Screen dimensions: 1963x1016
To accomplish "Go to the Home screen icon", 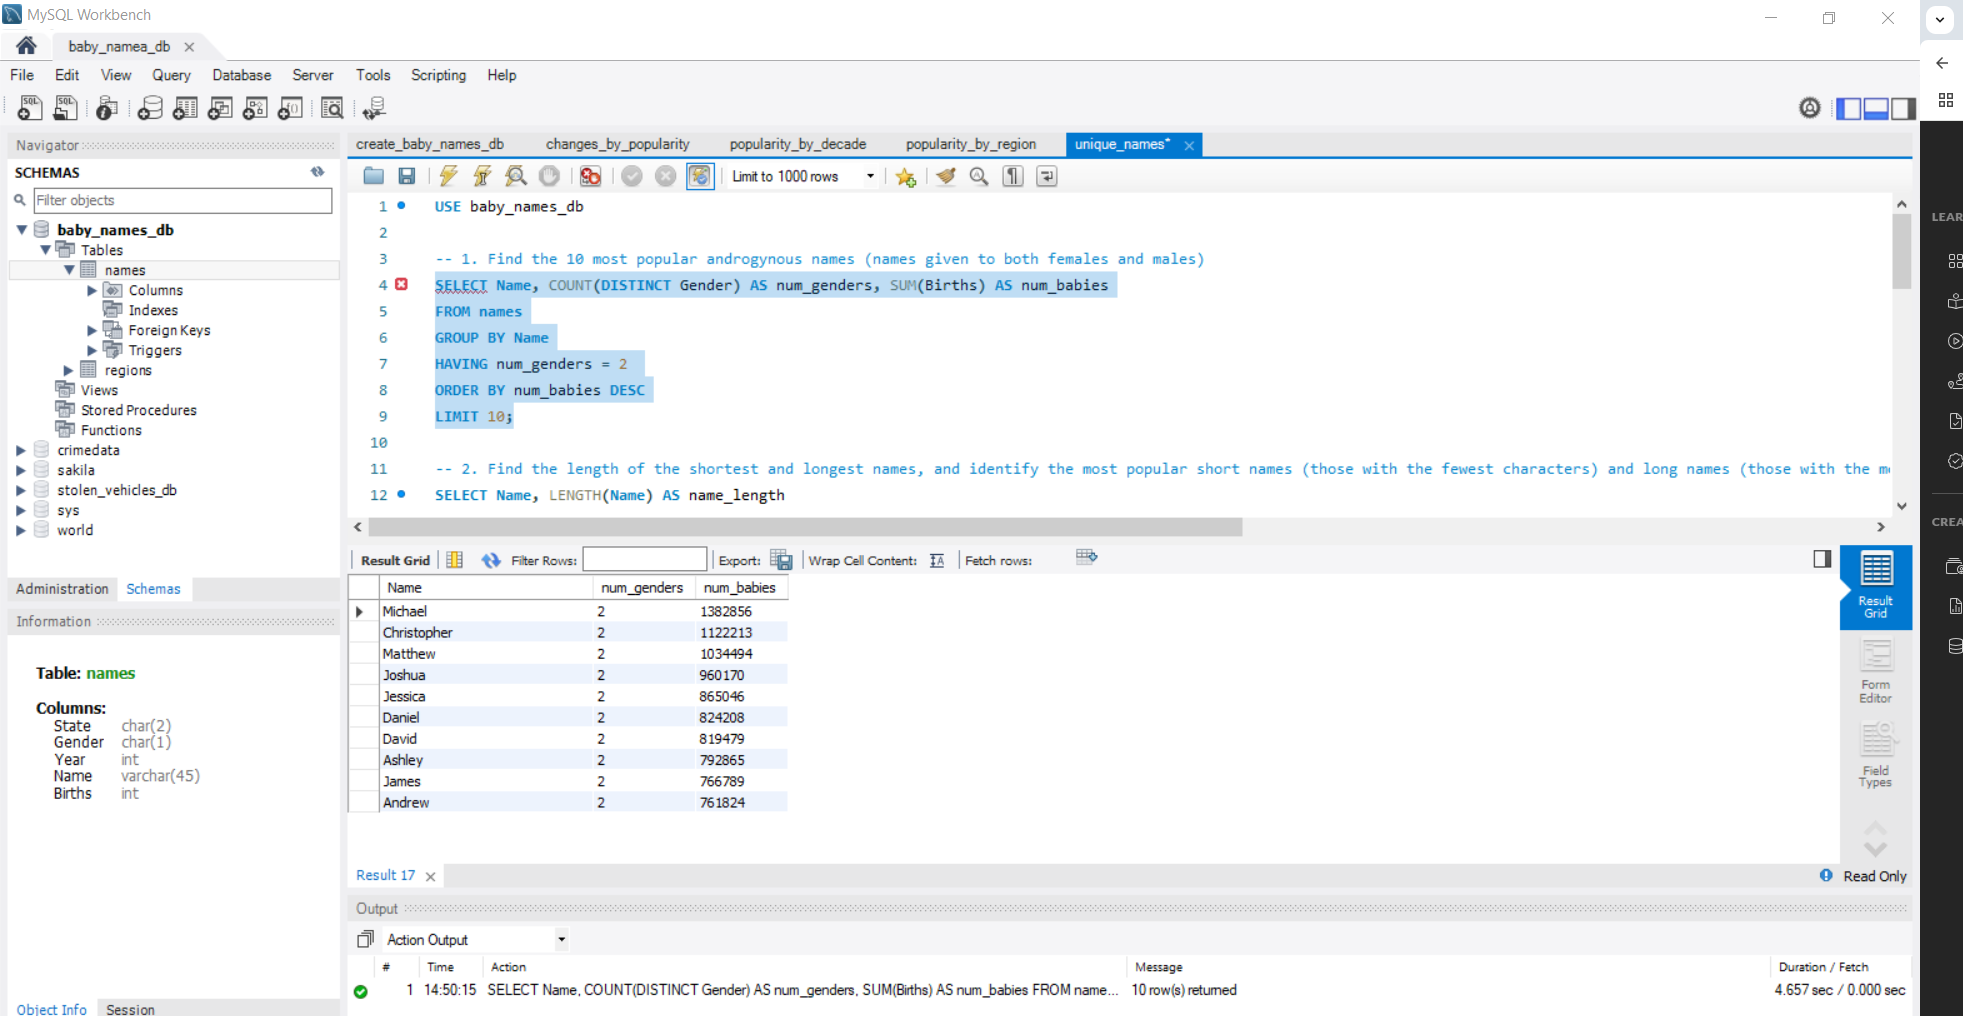I will pyautogui.click(x=27, y=45).
